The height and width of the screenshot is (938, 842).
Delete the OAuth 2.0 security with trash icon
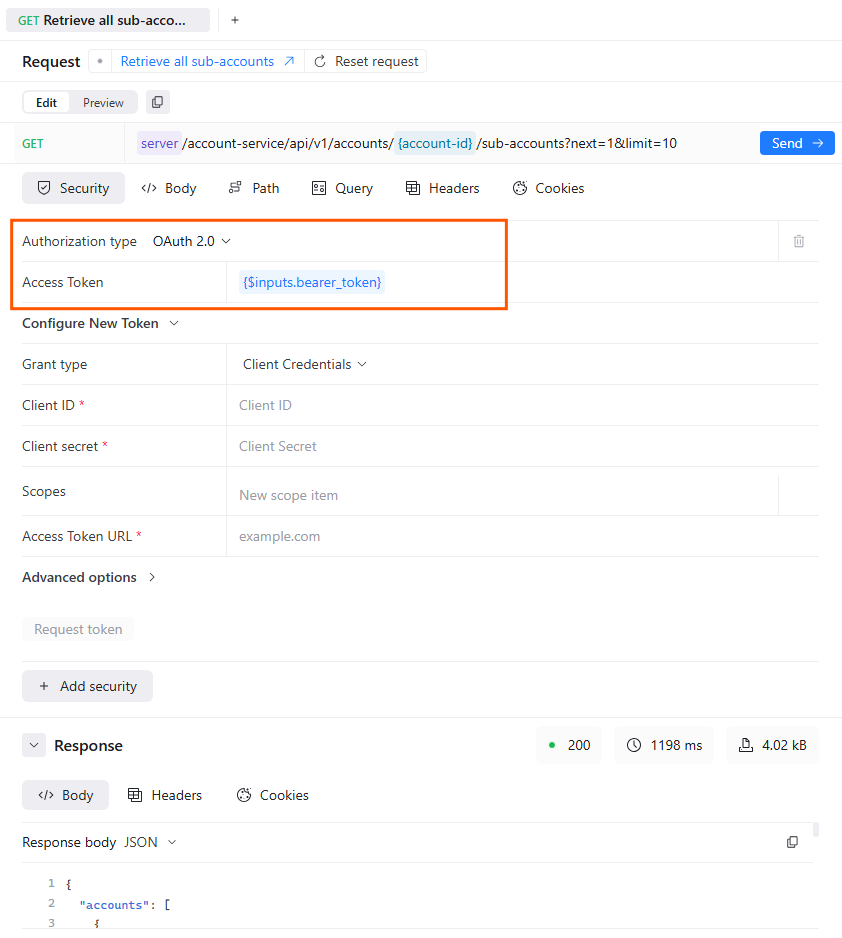tap(798, 241)
